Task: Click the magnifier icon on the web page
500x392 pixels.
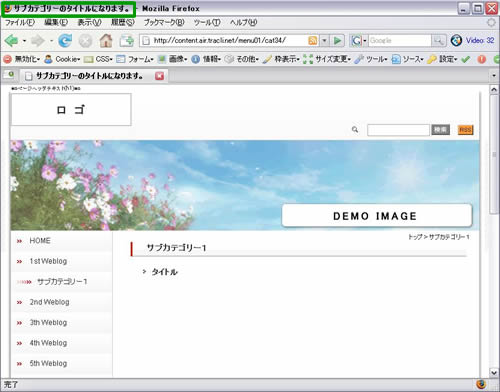Action: (x=355, y=129)
